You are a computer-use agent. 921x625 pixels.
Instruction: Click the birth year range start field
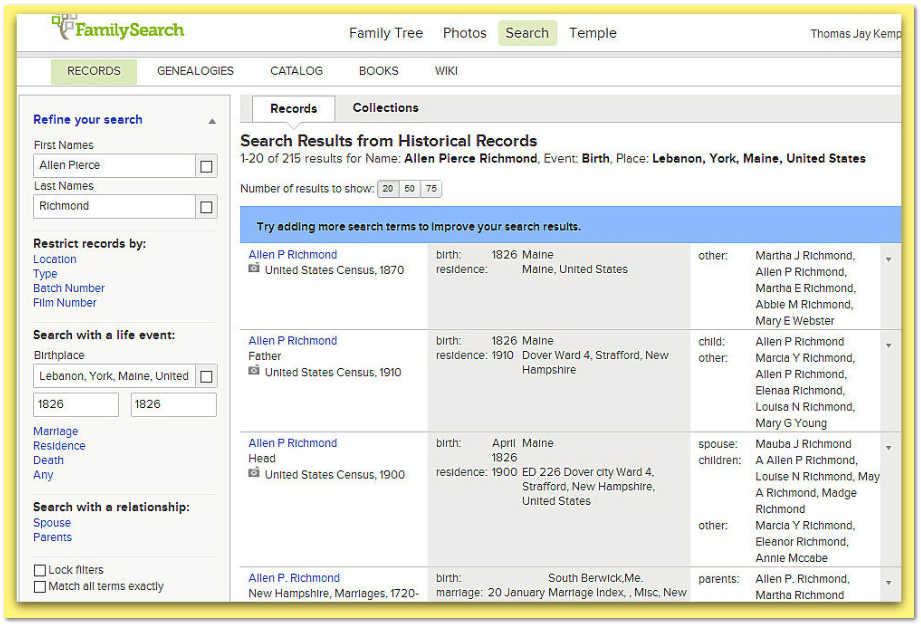[76, 405]
